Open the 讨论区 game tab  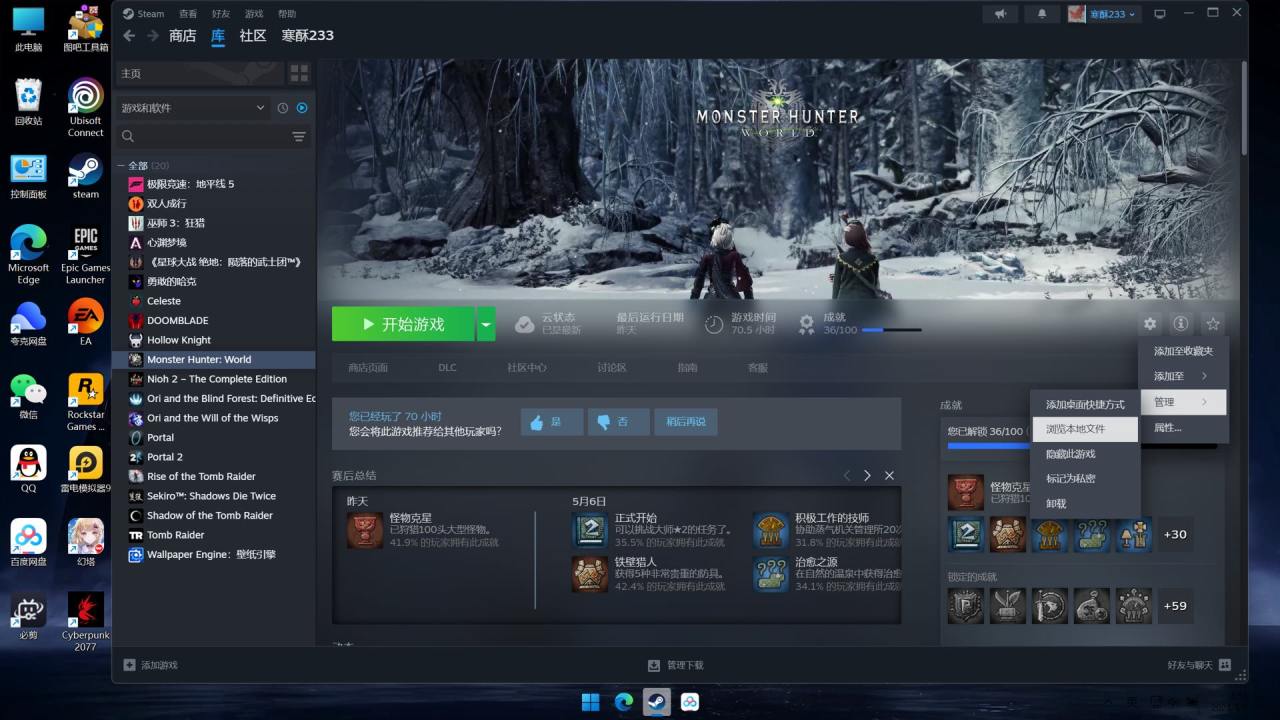612,368
